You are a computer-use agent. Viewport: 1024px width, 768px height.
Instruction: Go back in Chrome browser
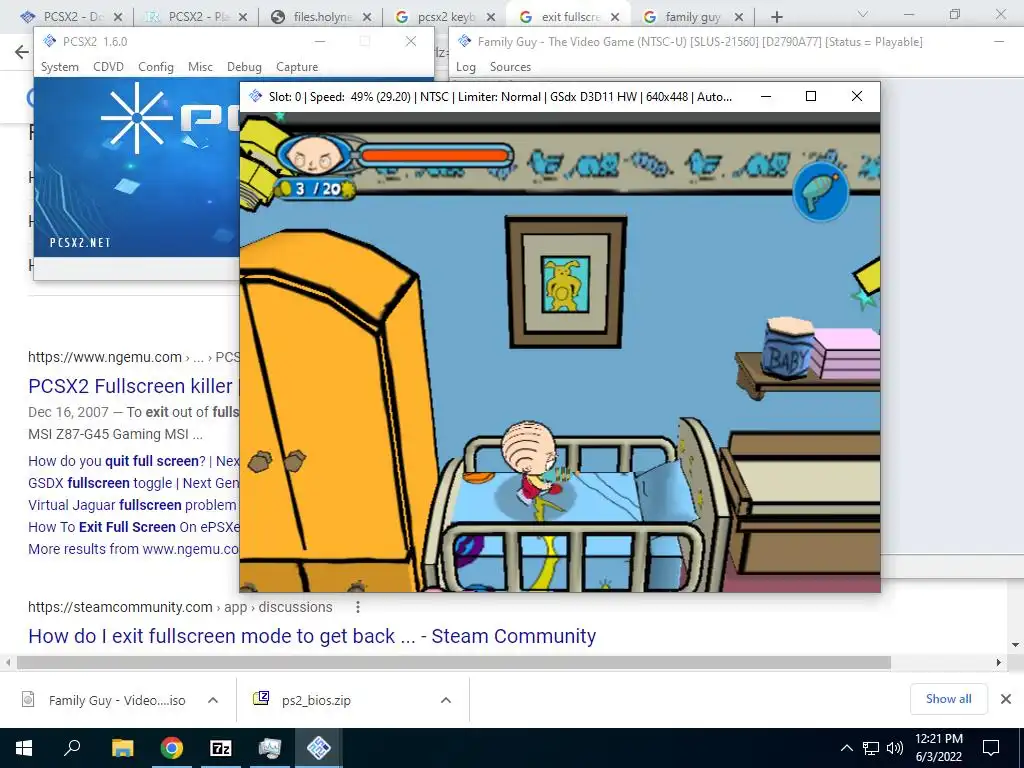[22, 52]
